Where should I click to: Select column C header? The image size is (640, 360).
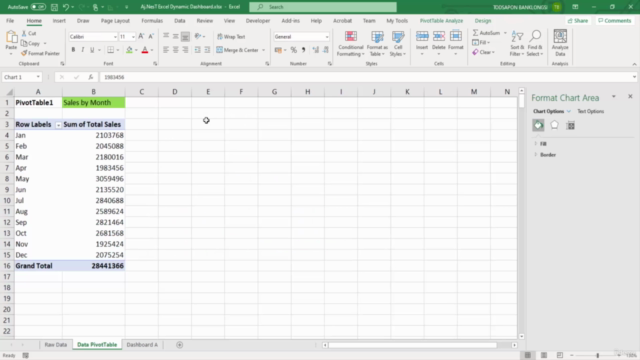[x=142, y=92]
